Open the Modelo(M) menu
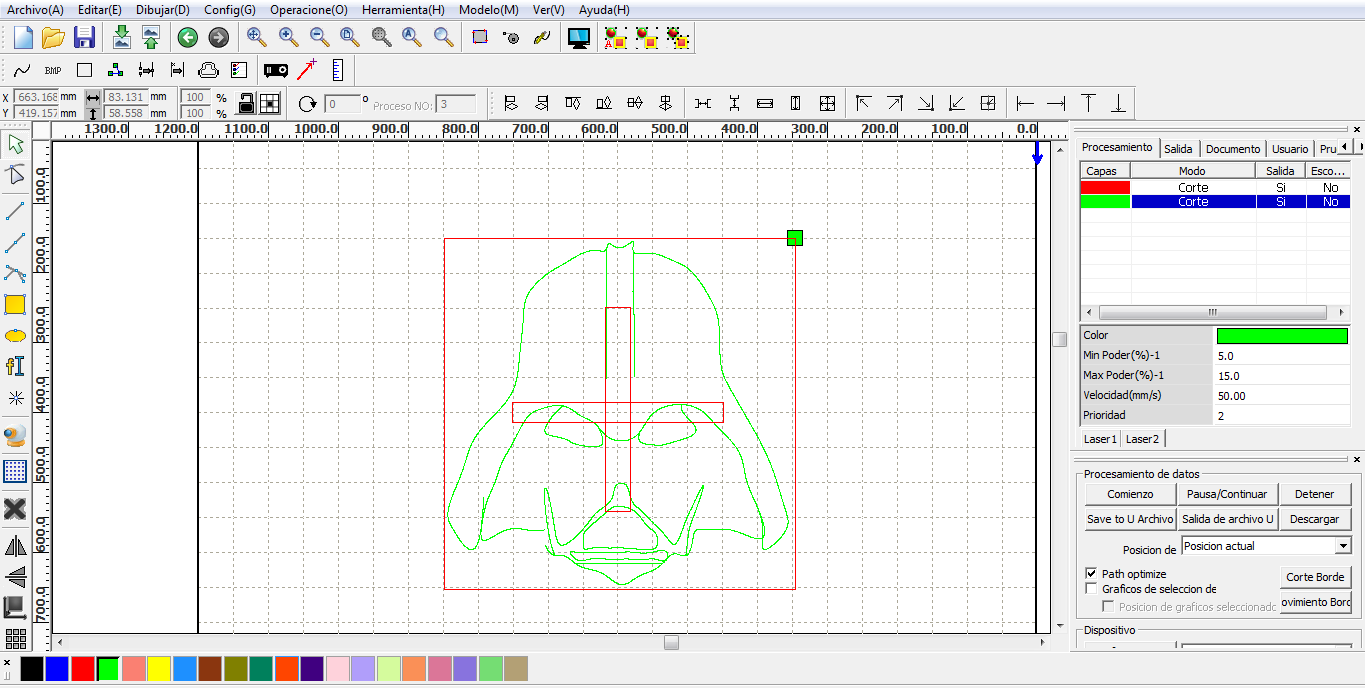Screen dimensions: 1365x688 488,9
